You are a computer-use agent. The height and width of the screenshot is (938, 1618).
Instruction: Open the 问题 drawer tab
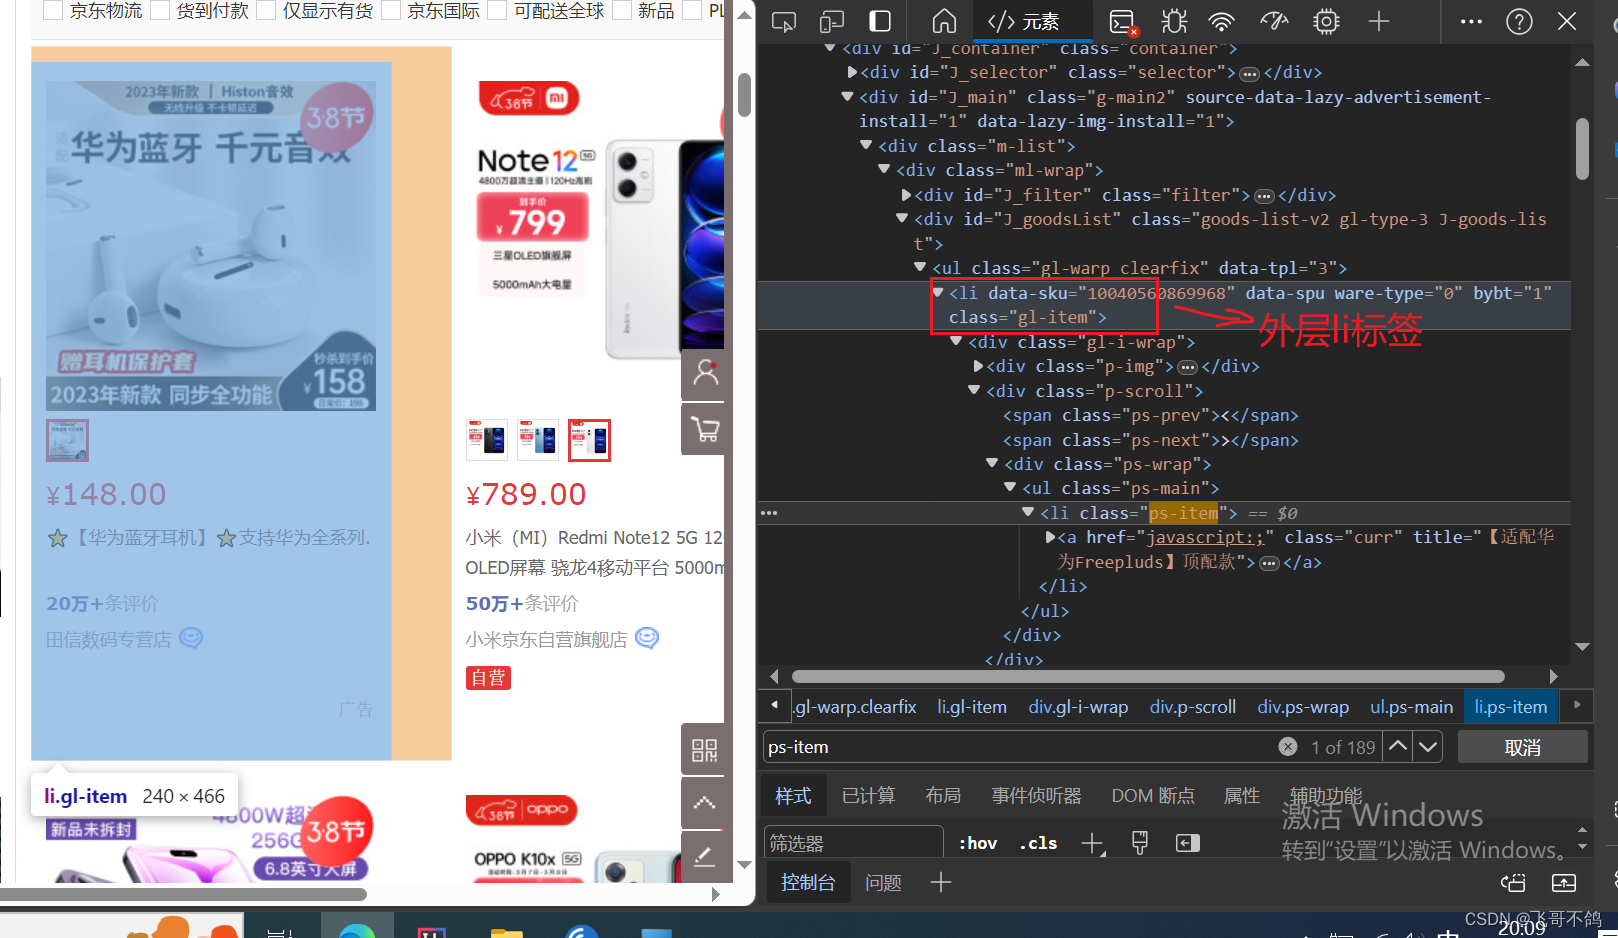883,883
